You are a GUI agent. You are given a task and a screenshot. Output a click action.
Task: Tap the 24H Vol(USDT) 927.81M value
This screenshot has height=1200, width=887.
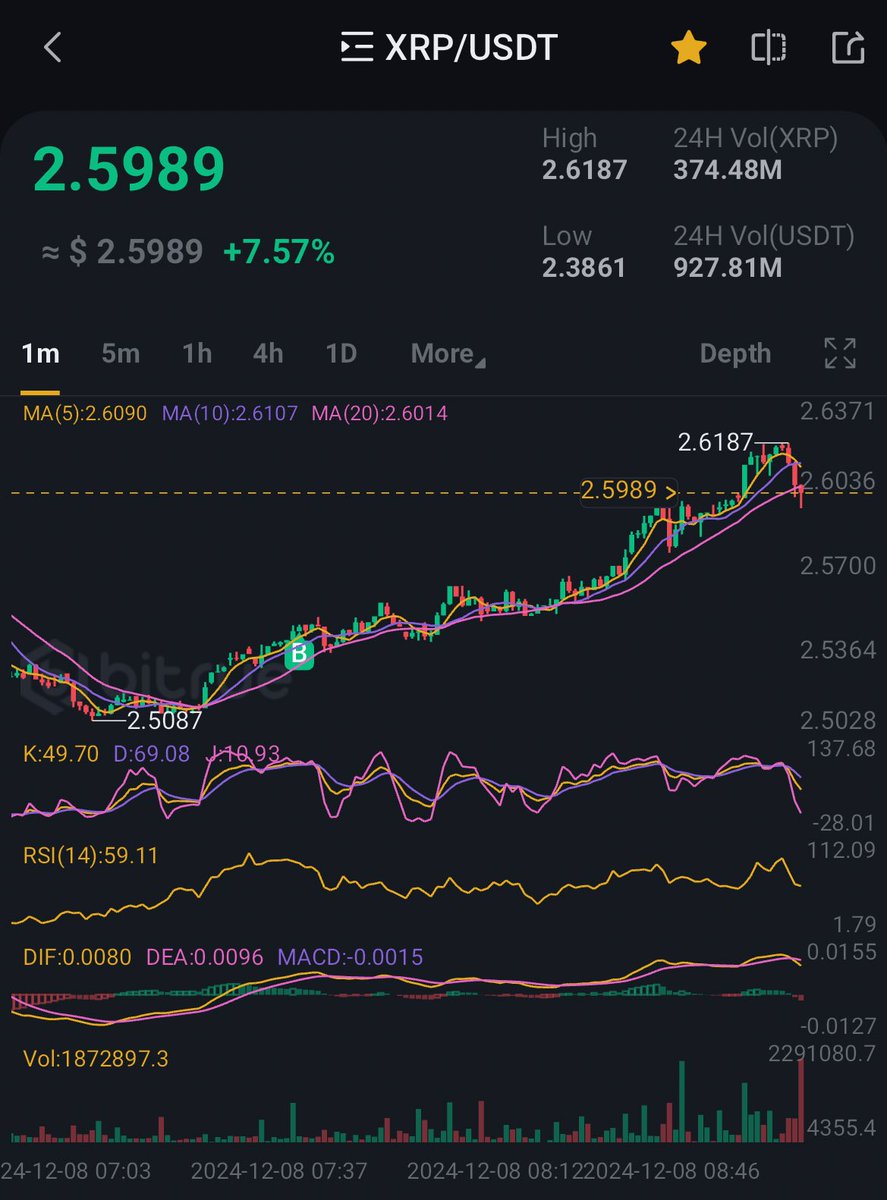(x=728, y=268)
